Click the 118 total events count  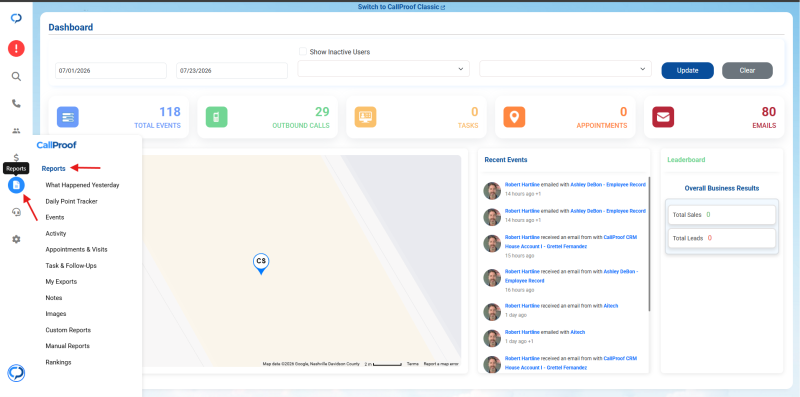170,112
